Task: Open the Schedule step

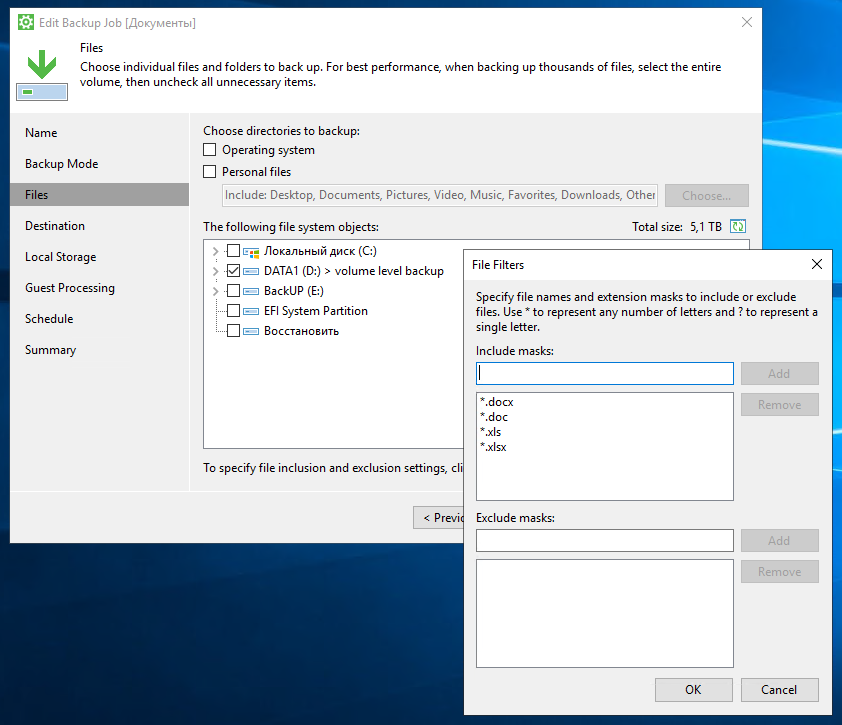Action: [99, 318]
